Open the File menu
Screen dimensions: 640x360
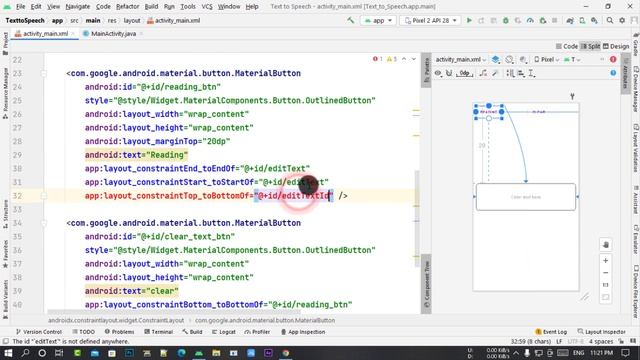pos(20,7)
